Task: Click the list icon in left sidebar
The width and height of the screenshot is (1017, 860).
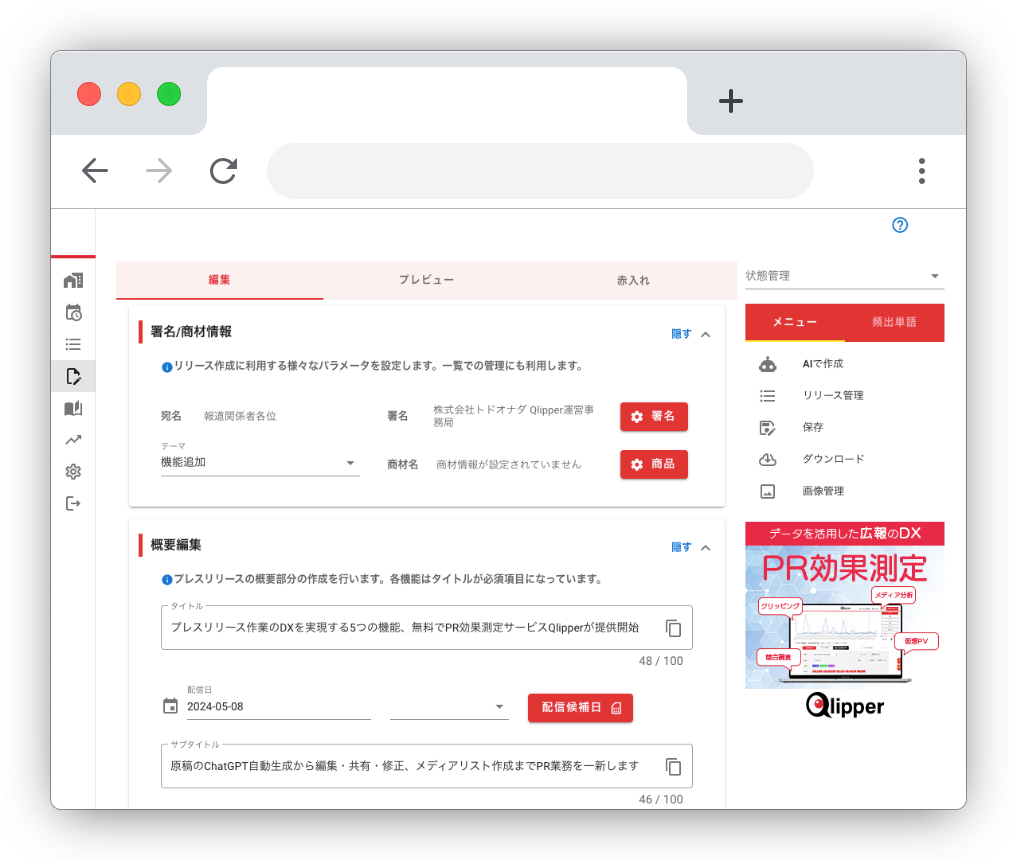Action: (73, 344)
